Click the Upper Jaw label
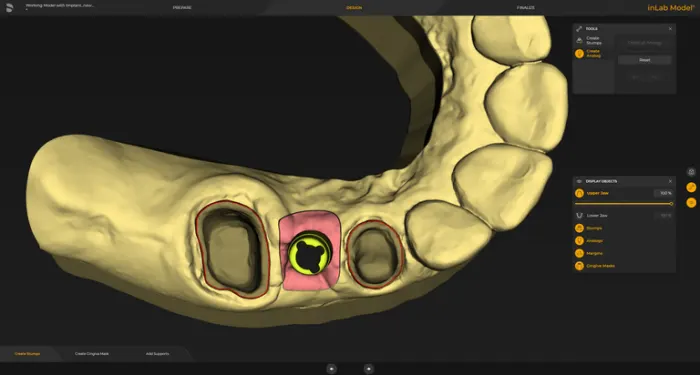 597,193
